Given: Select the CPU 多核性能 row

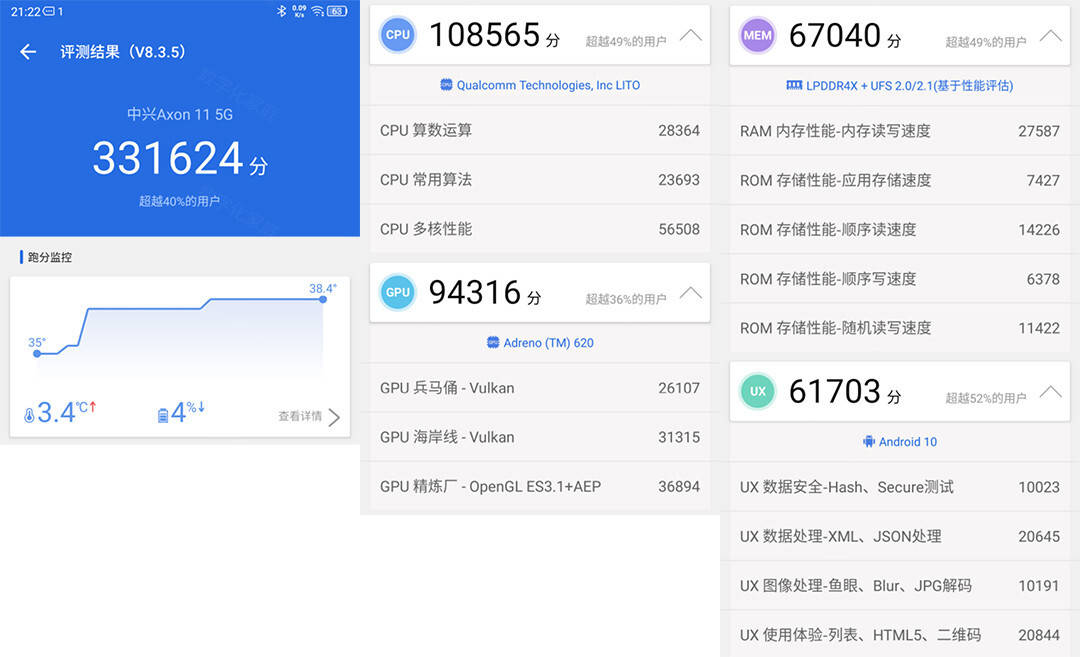Looking at the screenshot, I should point(540,229).
